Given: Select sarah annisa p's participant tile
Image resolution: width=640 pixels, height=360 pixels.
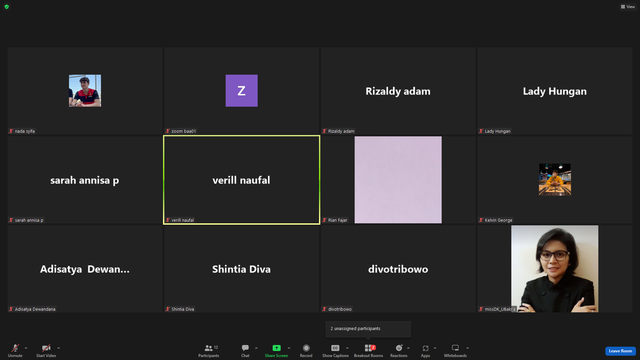Looking at the screenshot, I should pyautogui.click(x=85, y=180).
